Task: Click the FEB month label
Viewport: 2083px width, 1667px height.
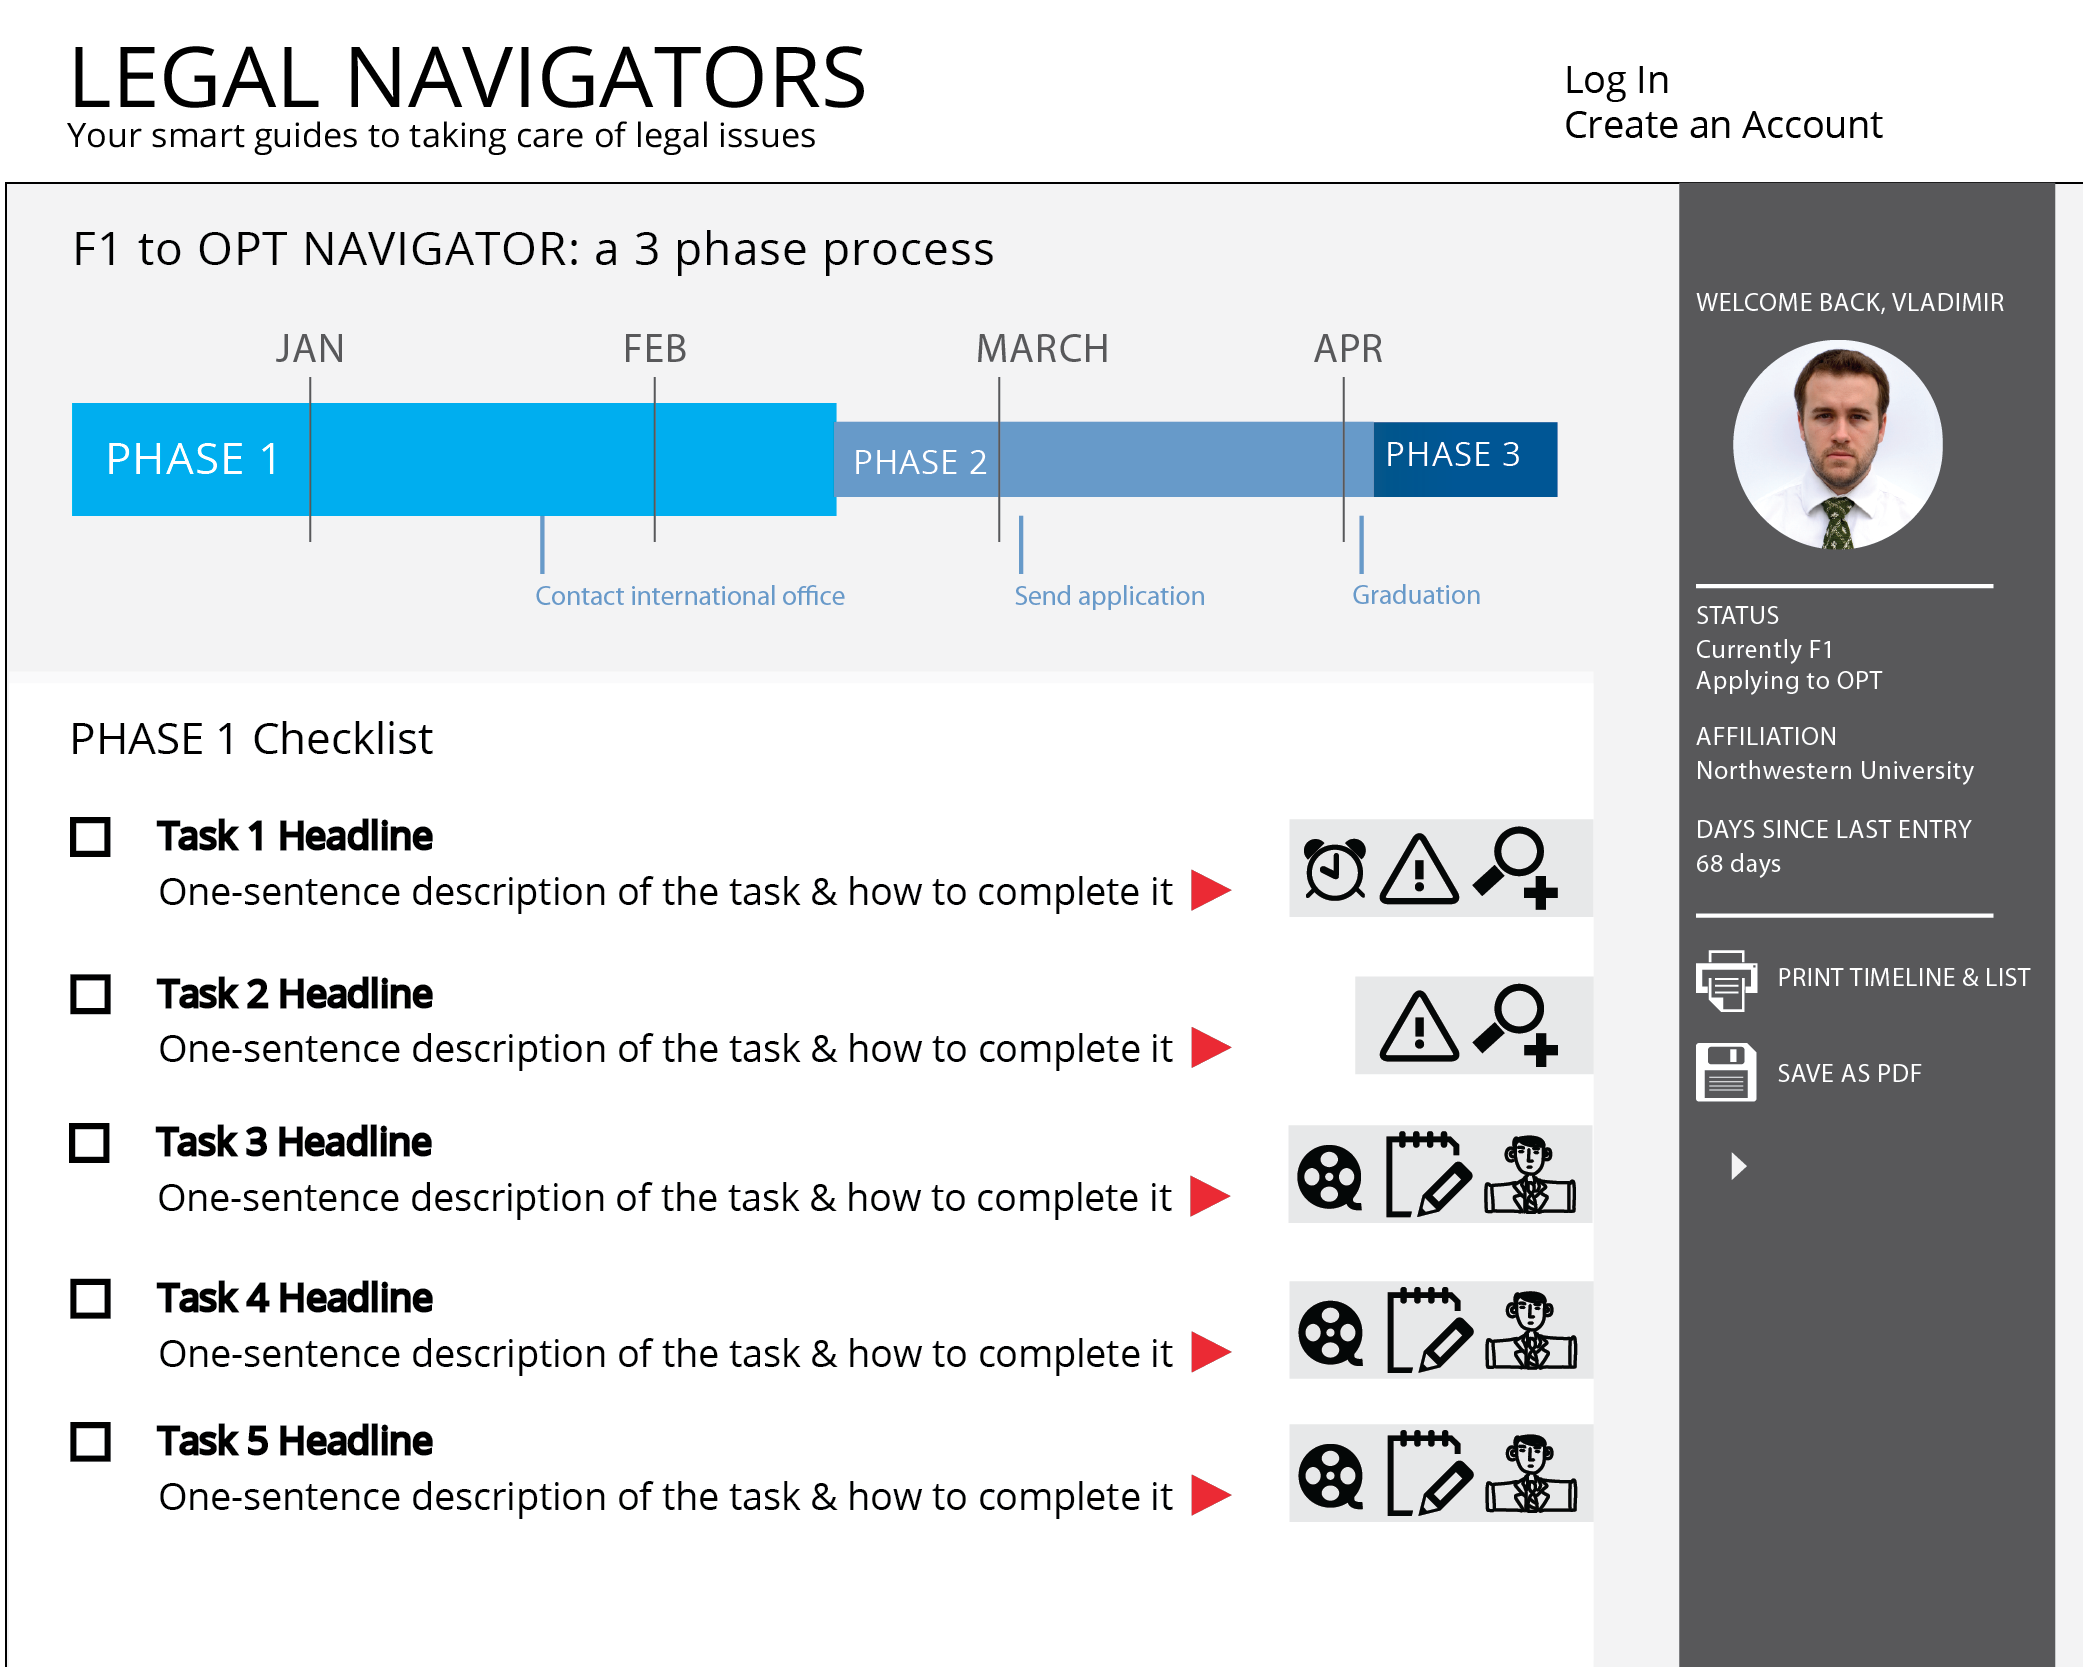Action: (655, 349)
